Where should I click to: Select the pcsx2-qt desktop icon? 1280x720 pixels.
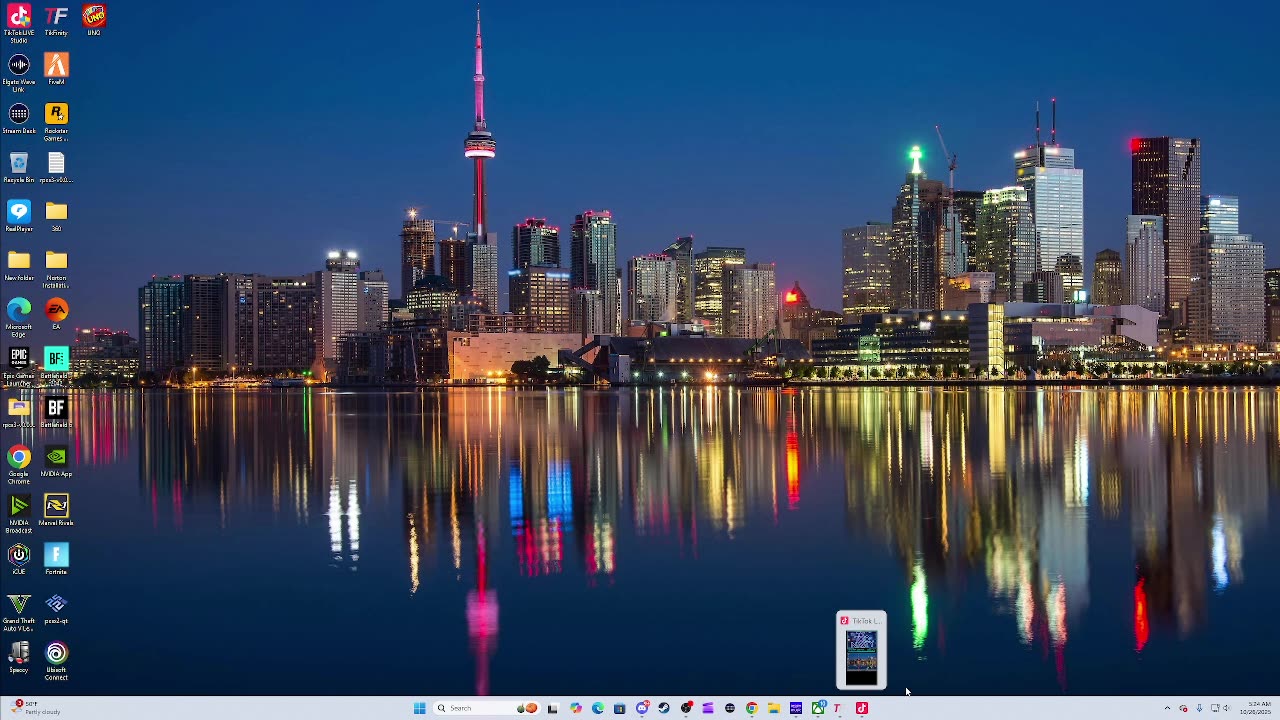click(x=56, y=608)
